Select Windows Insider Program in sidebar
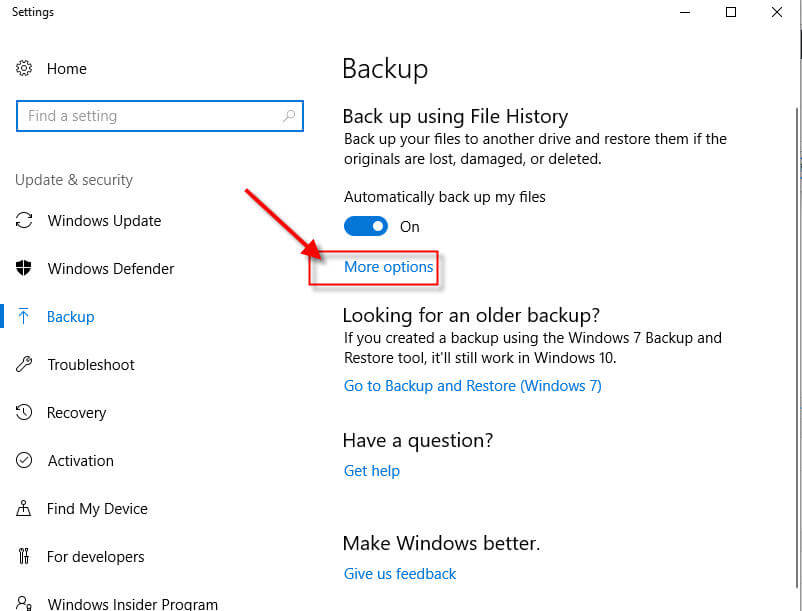Viewport: 802px width, 611px height. [132, 603]
